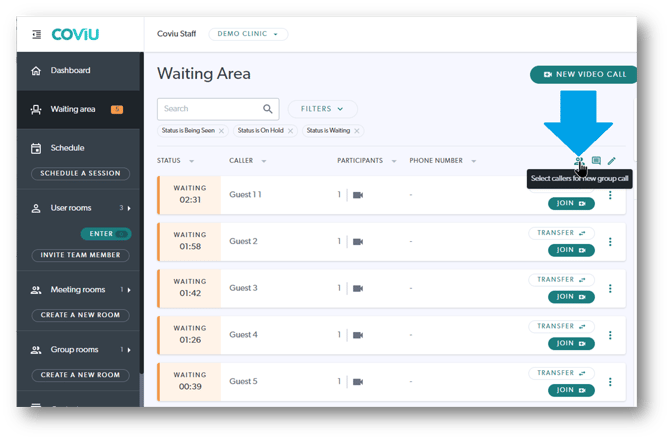Image resolution: width=670 pixels, height=440 pixels.
Task: Remove the Status is Being Seen filter
Action: (222, 131)
